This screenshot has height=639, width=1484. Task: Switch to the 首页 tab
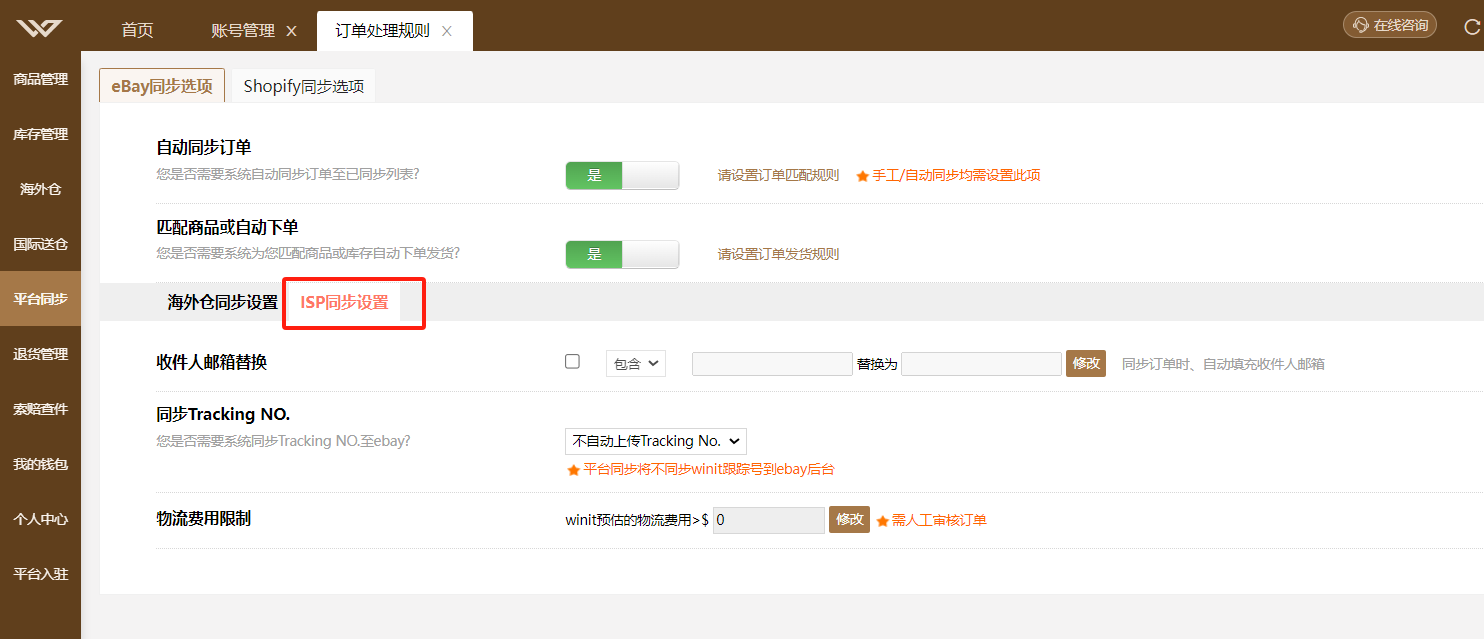coord(137,31)
